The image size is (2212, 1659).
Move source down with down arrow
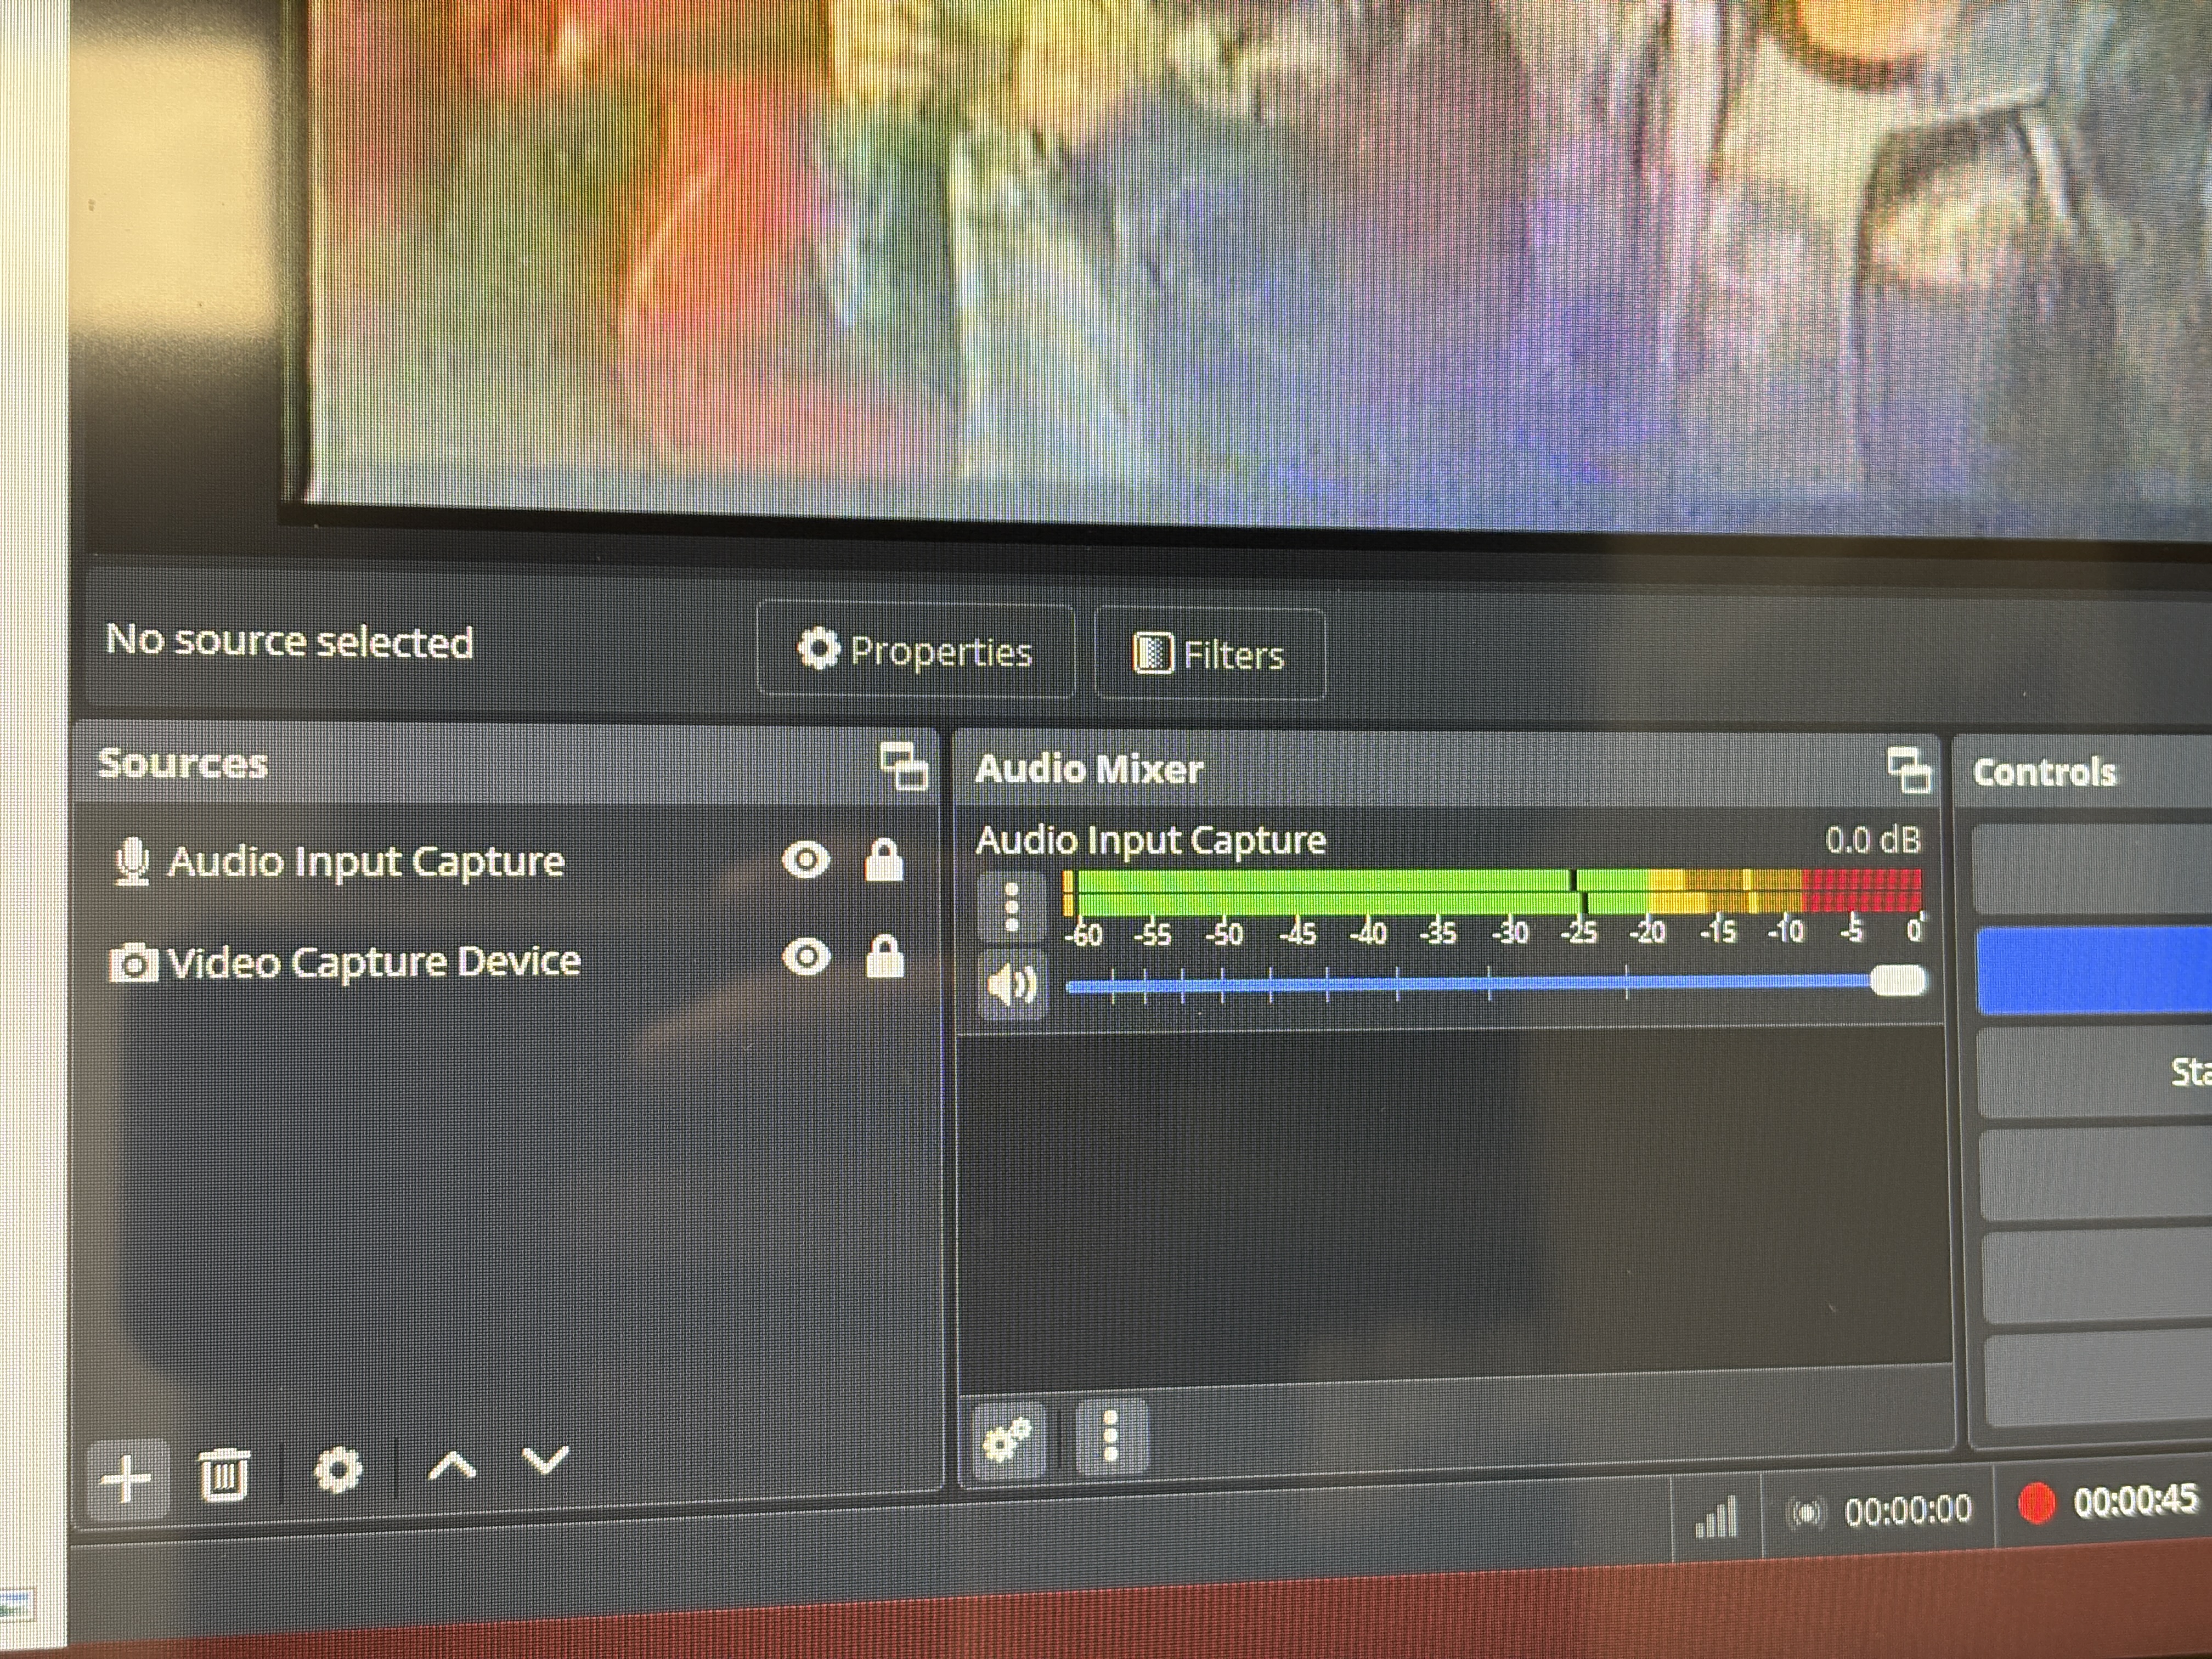546,1461
